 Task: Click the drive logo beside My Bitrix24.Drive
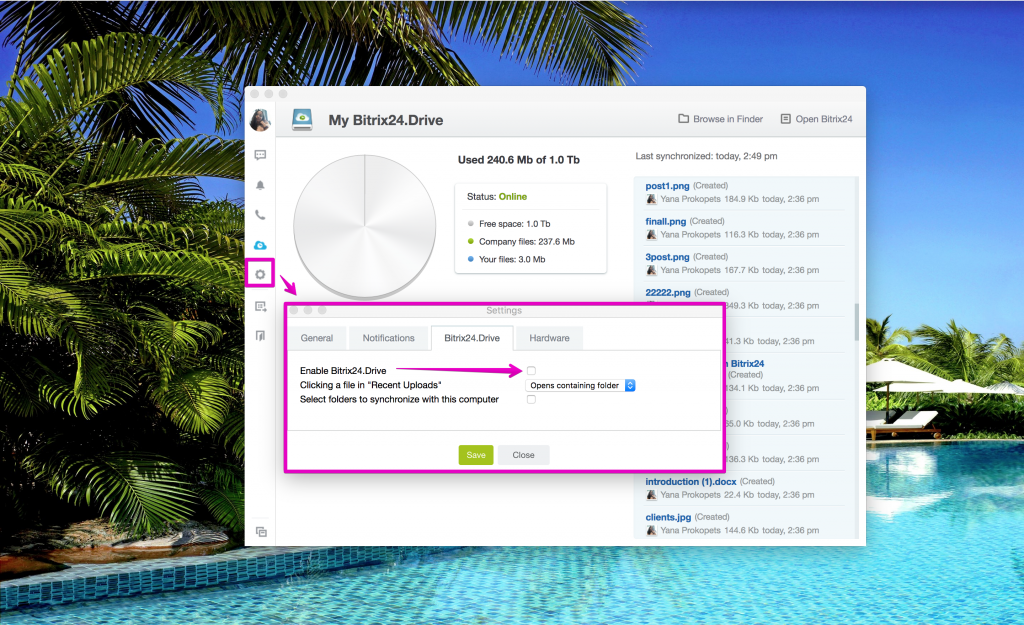pos(302,120)
